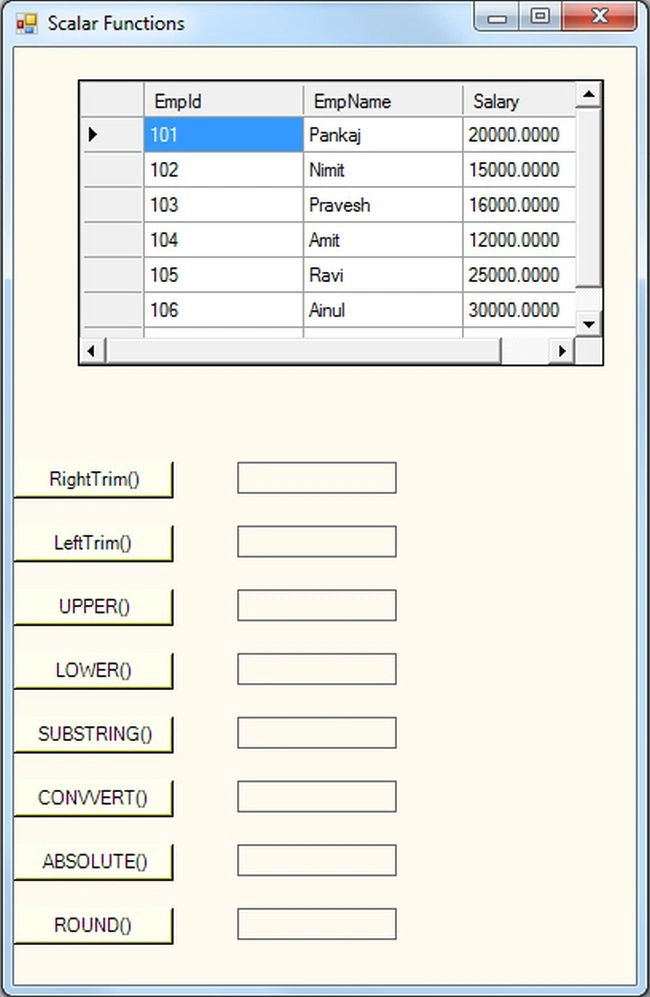Click the LeftTrim() button

coord(93,543)
